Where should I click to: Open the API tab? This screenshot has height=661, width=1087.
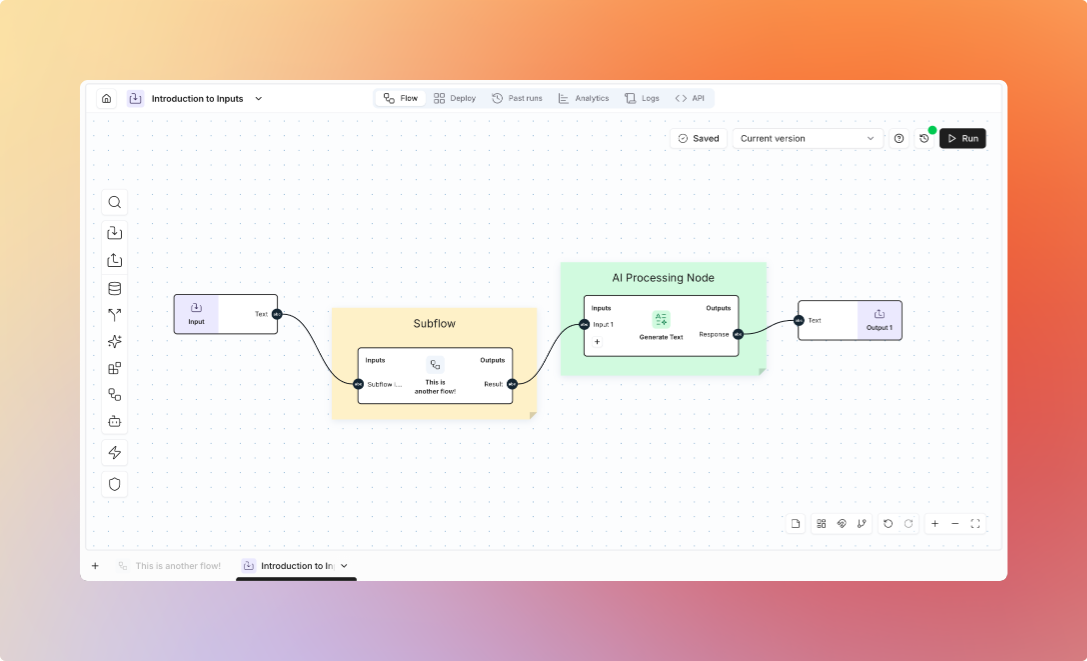coord(690,98)
